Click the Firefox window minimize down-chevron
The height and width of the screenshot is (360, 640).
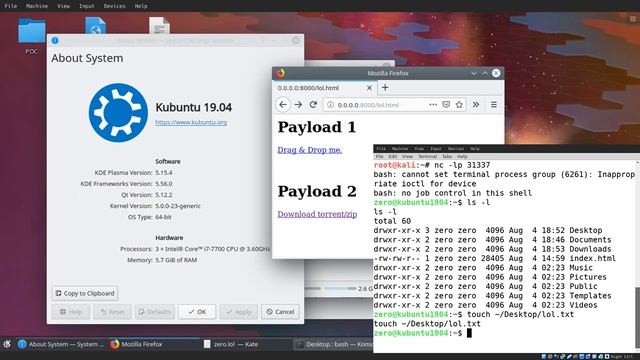pos(473,73)
